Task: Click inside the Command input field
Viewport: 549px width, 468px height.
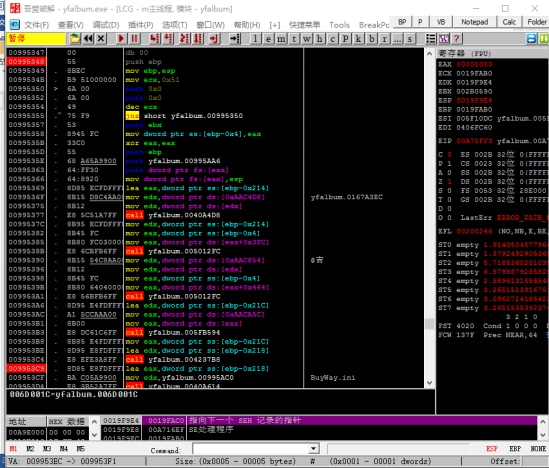Action: click(x=251, y=448)
